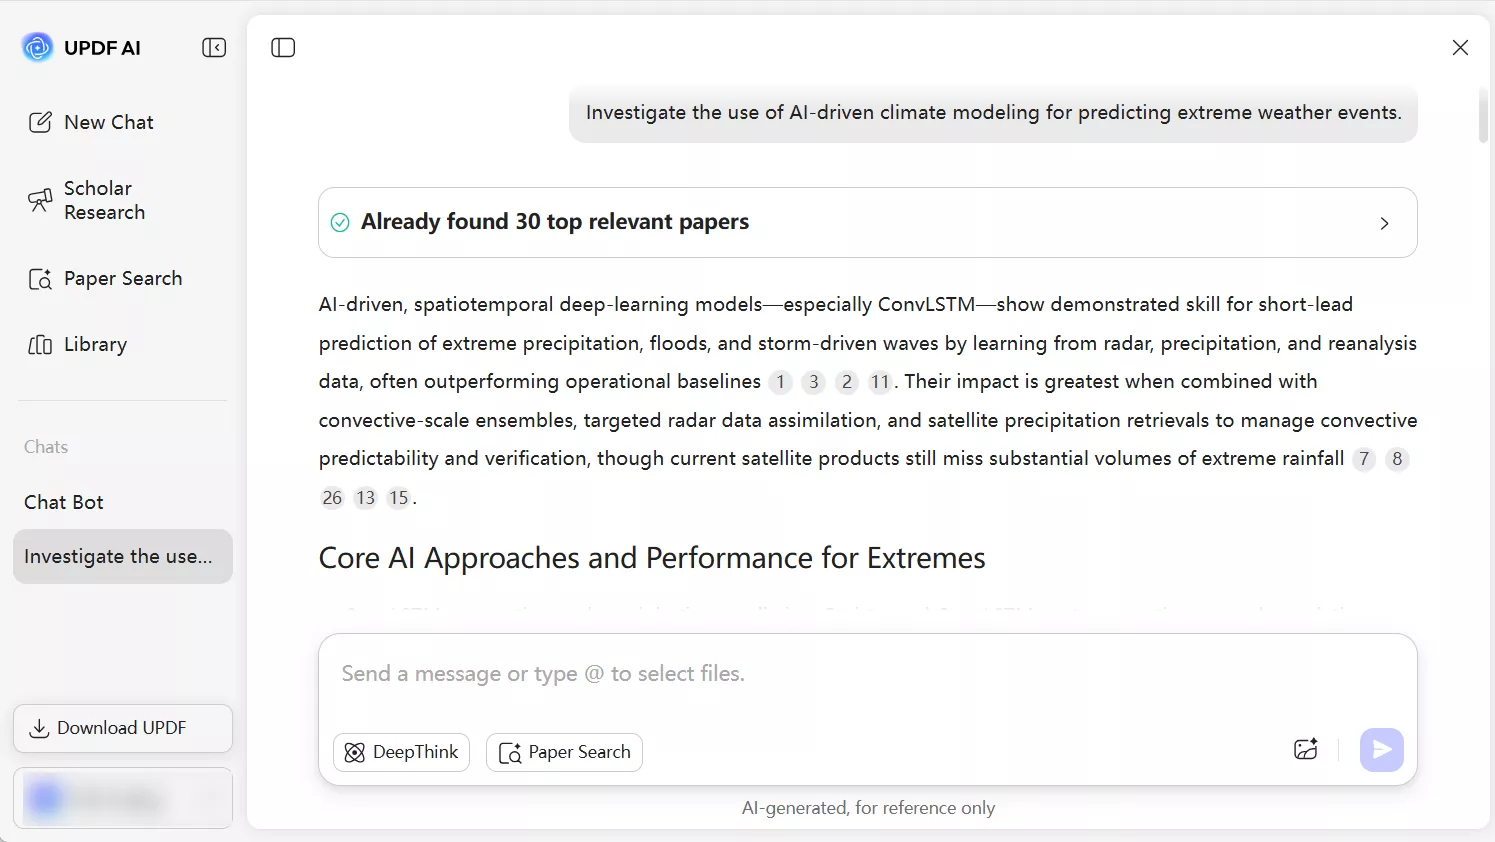Start a New Chat

pyautogui.click(x=108, y=122)
